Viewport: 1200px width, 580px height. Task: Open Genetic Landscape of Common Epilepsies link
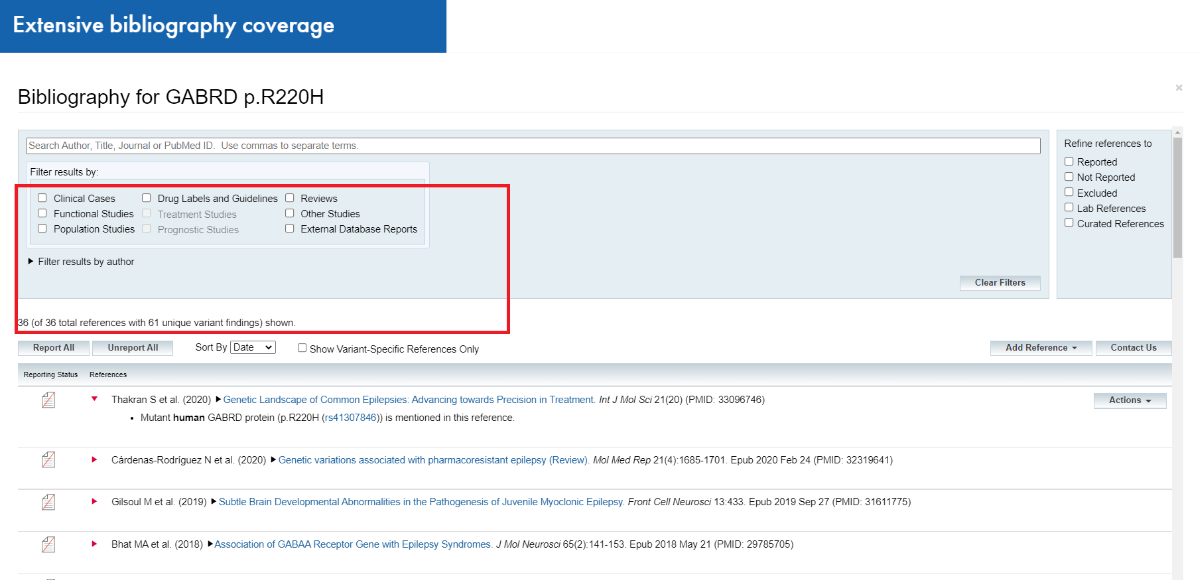(x=409, y=400)
